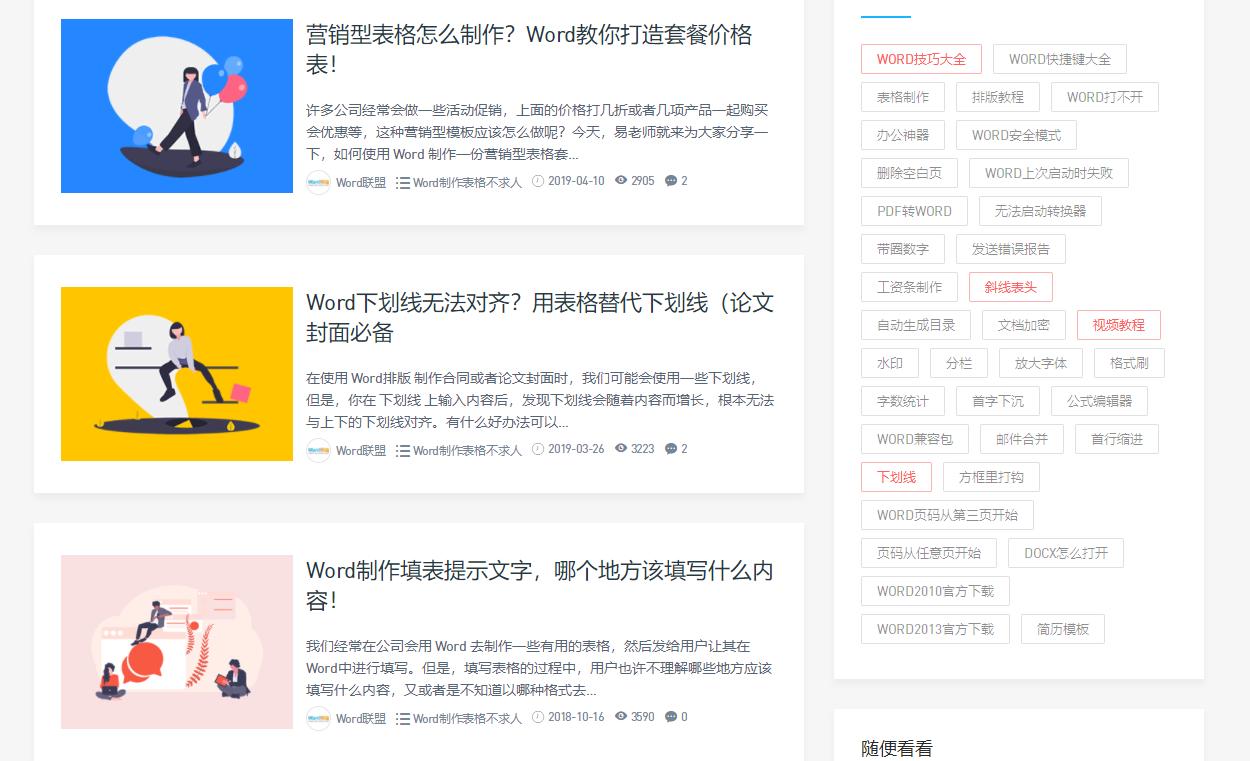Toggle the 下划线 tag filter
Screen dimensions: 1250x761
896,477
